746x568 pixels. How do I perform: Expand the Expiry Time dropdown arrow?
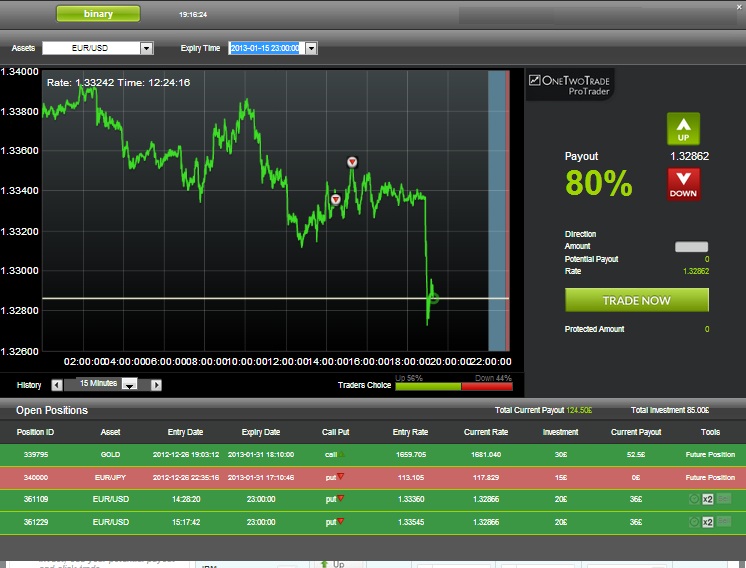tap(311, 48)
